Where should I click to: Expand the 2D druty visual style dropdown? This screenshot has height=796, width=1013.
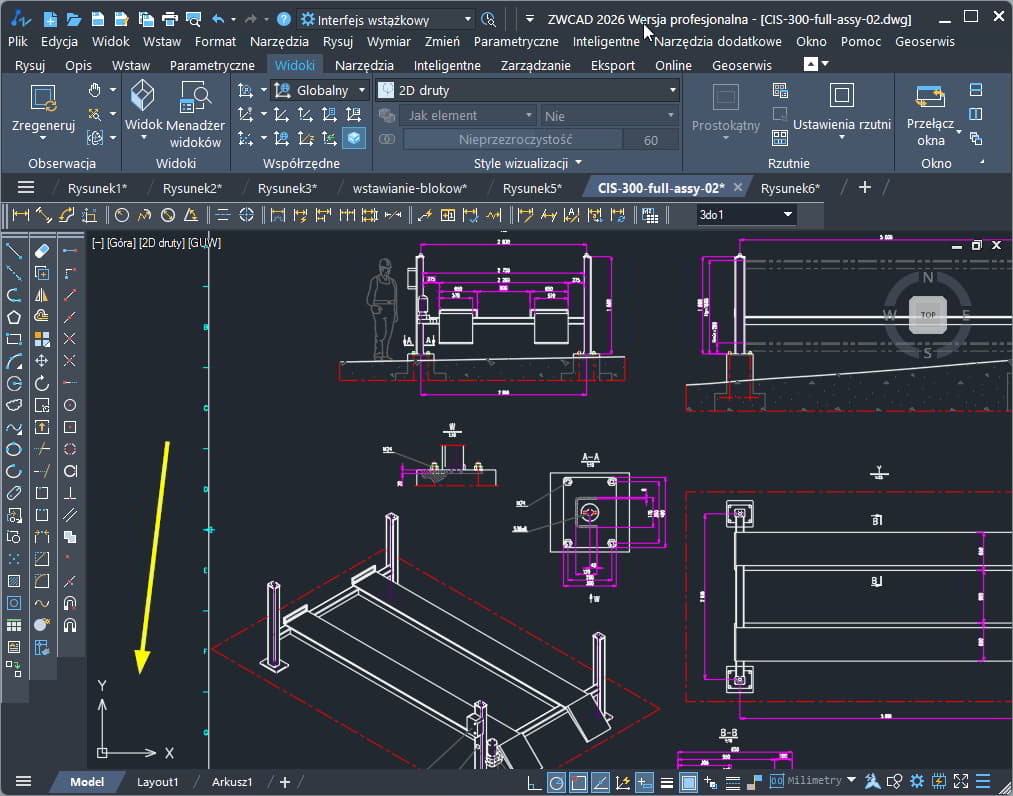click(x=672, y=90)
